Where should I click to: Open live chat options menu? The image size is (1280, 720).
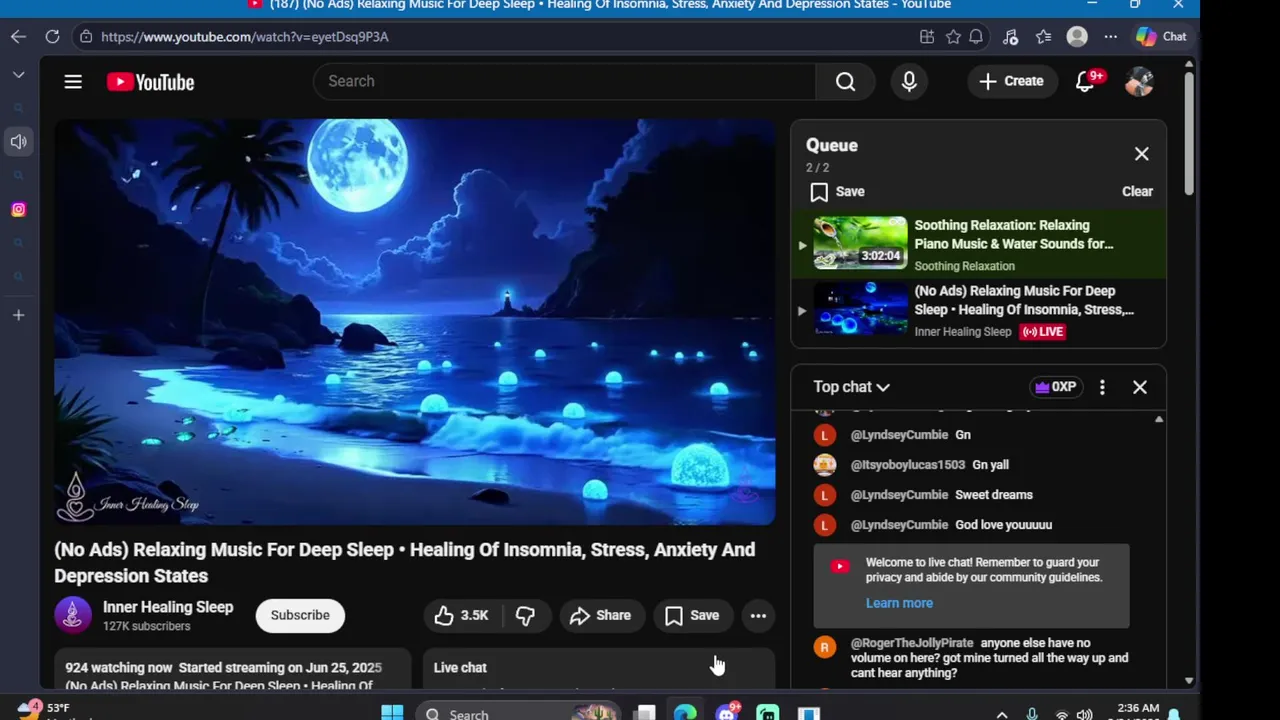[1102, 387]
